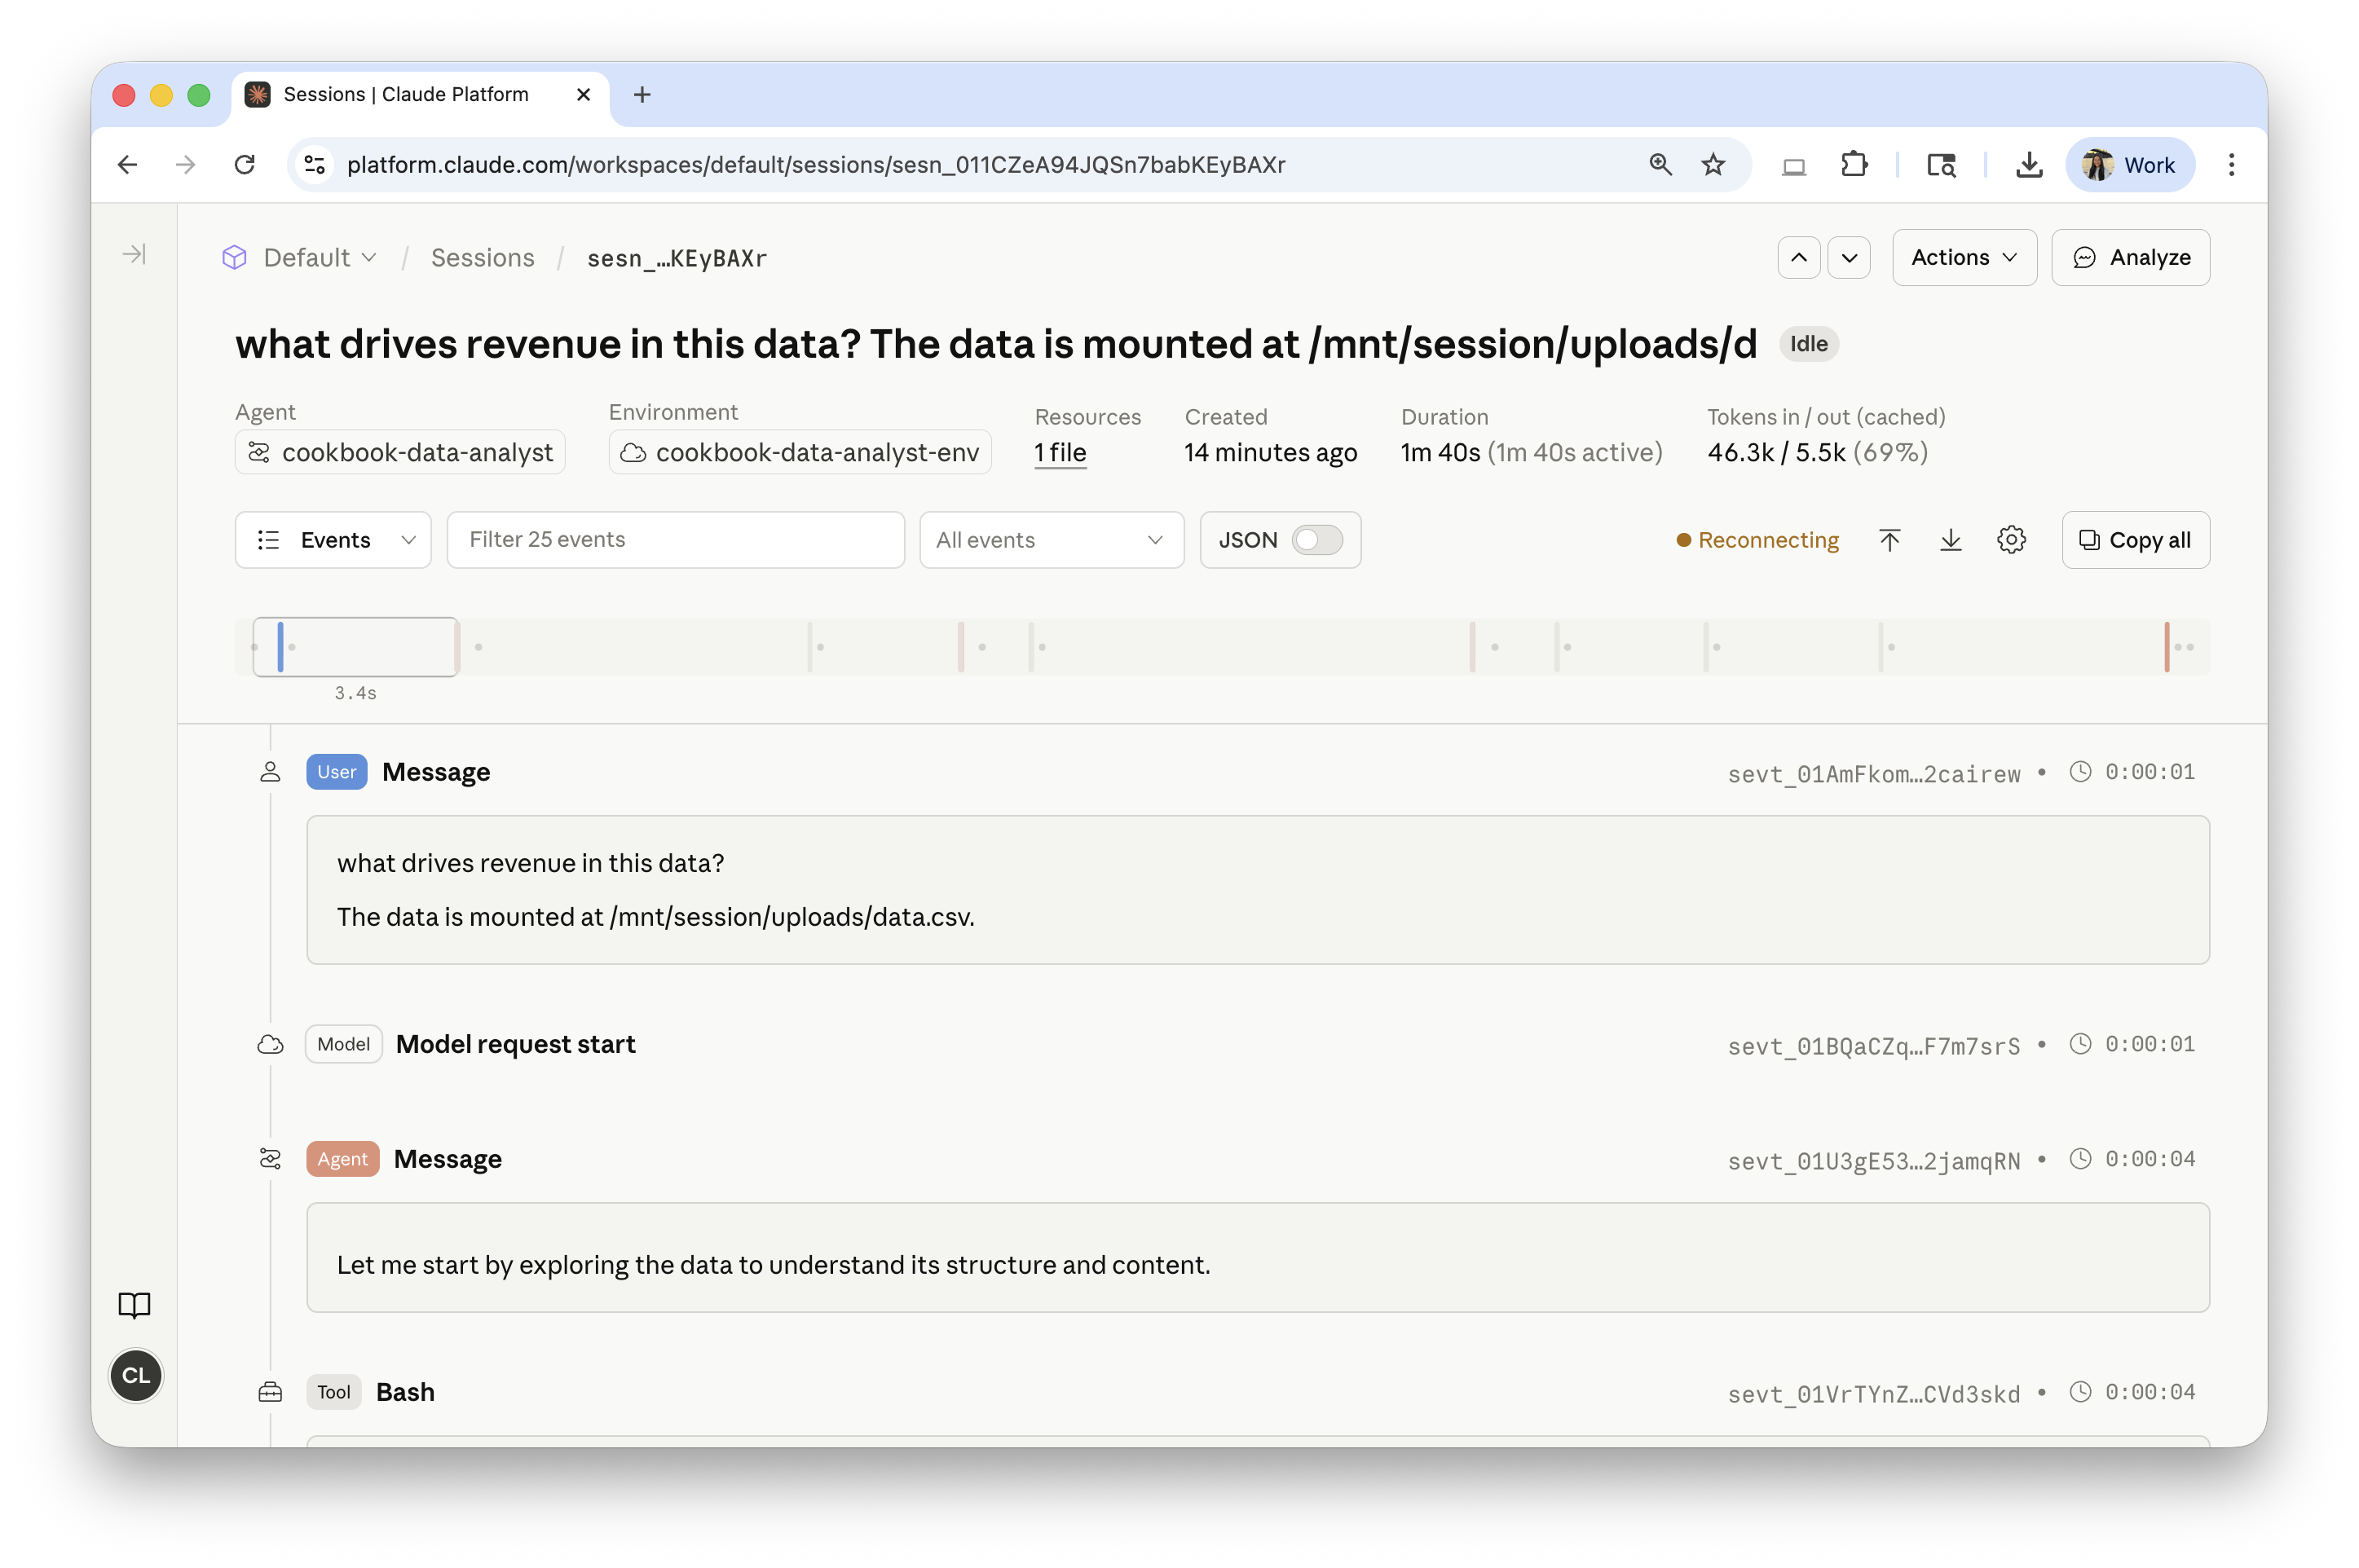The width and height of the screenshot is (2359, 1568).
Task: Expand the All events filter dropdown
Action: click(x=1051, y=540)
